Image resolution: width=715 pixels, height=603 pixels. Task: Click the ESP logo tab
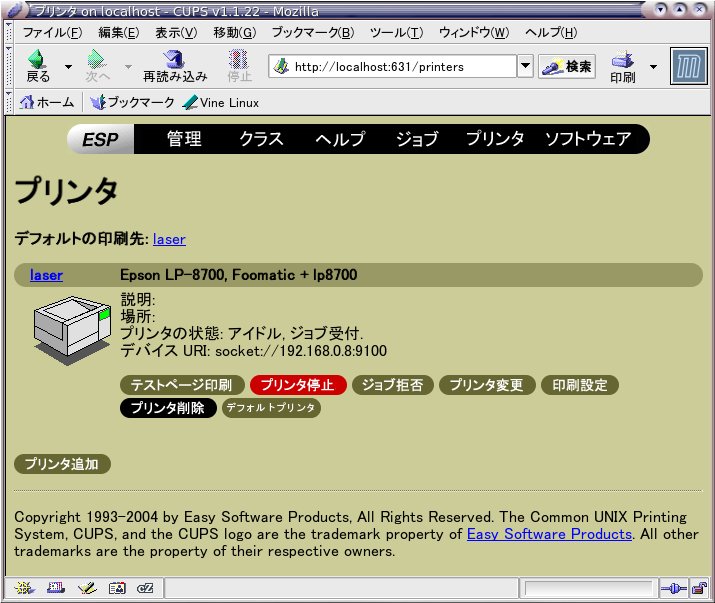click(x=100, y=139)
